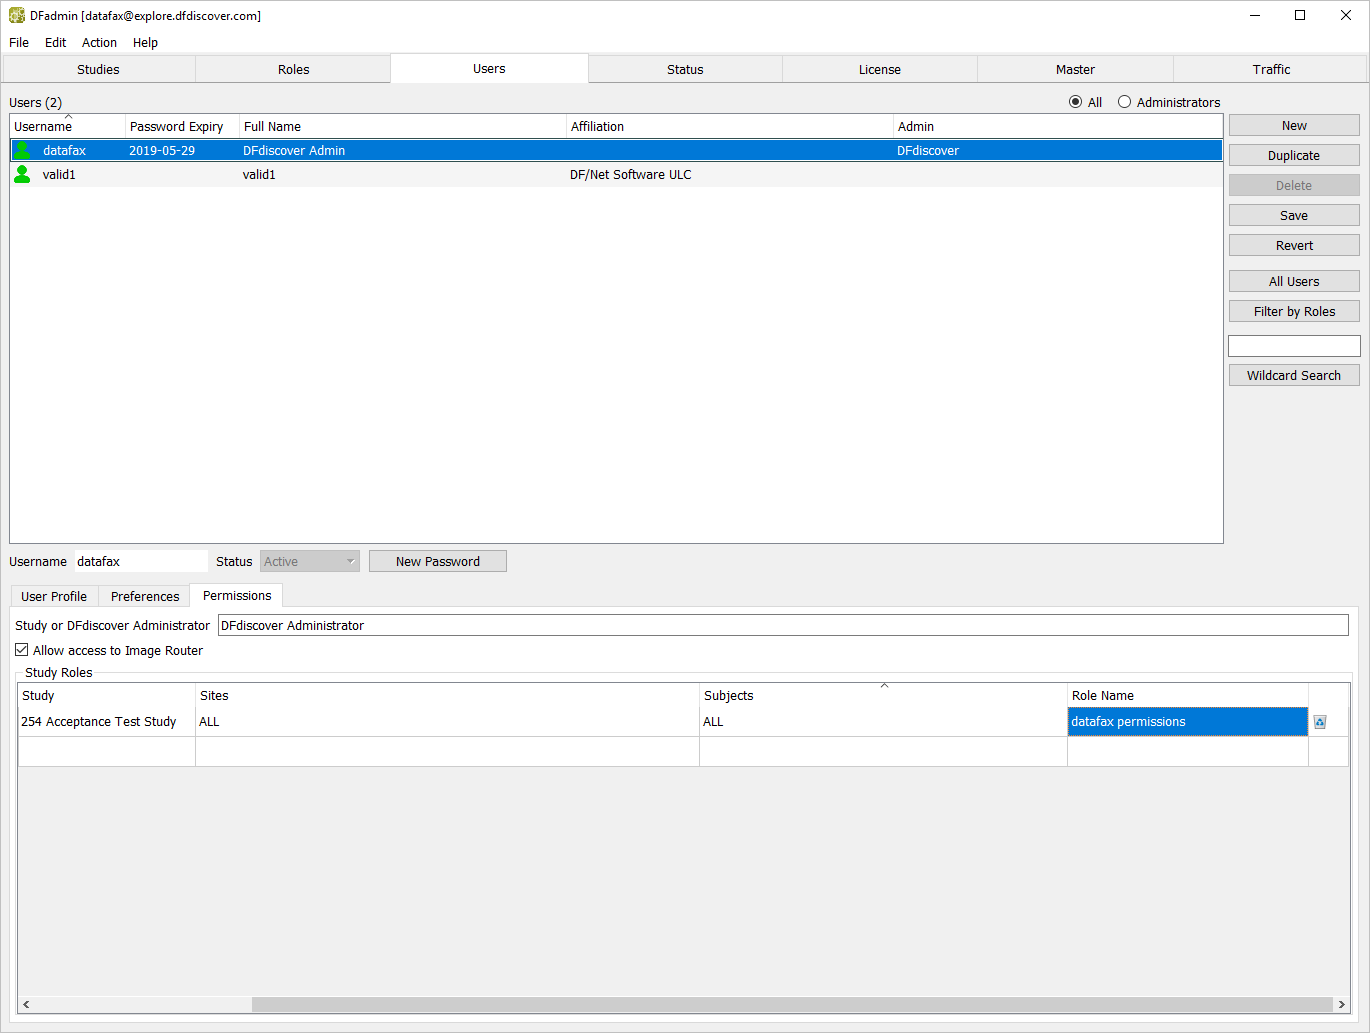Open the Status dropdown showing Active
Viewport: 1370px width, 1033px height.
309,562
